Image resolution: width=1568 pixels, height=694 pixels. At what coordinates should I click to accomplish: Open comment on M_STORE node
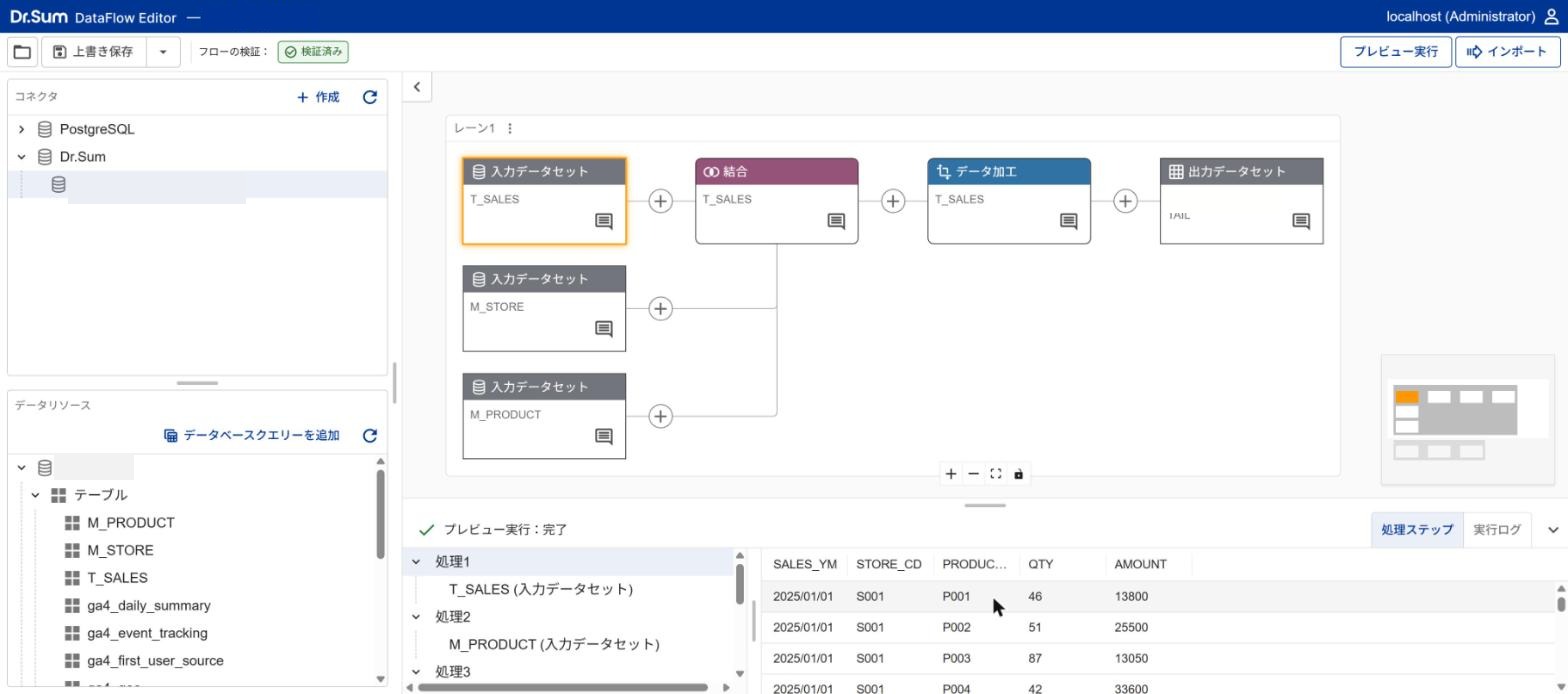[604, 329]
